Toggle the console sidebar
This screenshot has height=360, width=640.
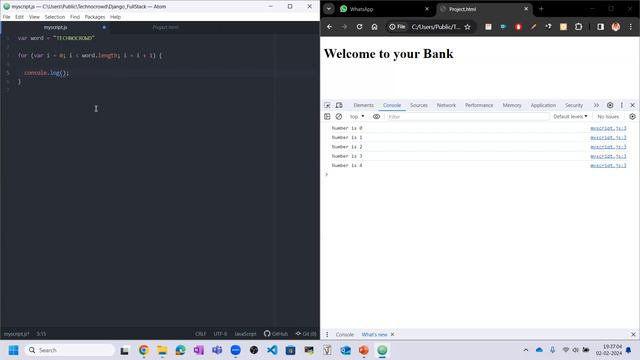[327, 117]
